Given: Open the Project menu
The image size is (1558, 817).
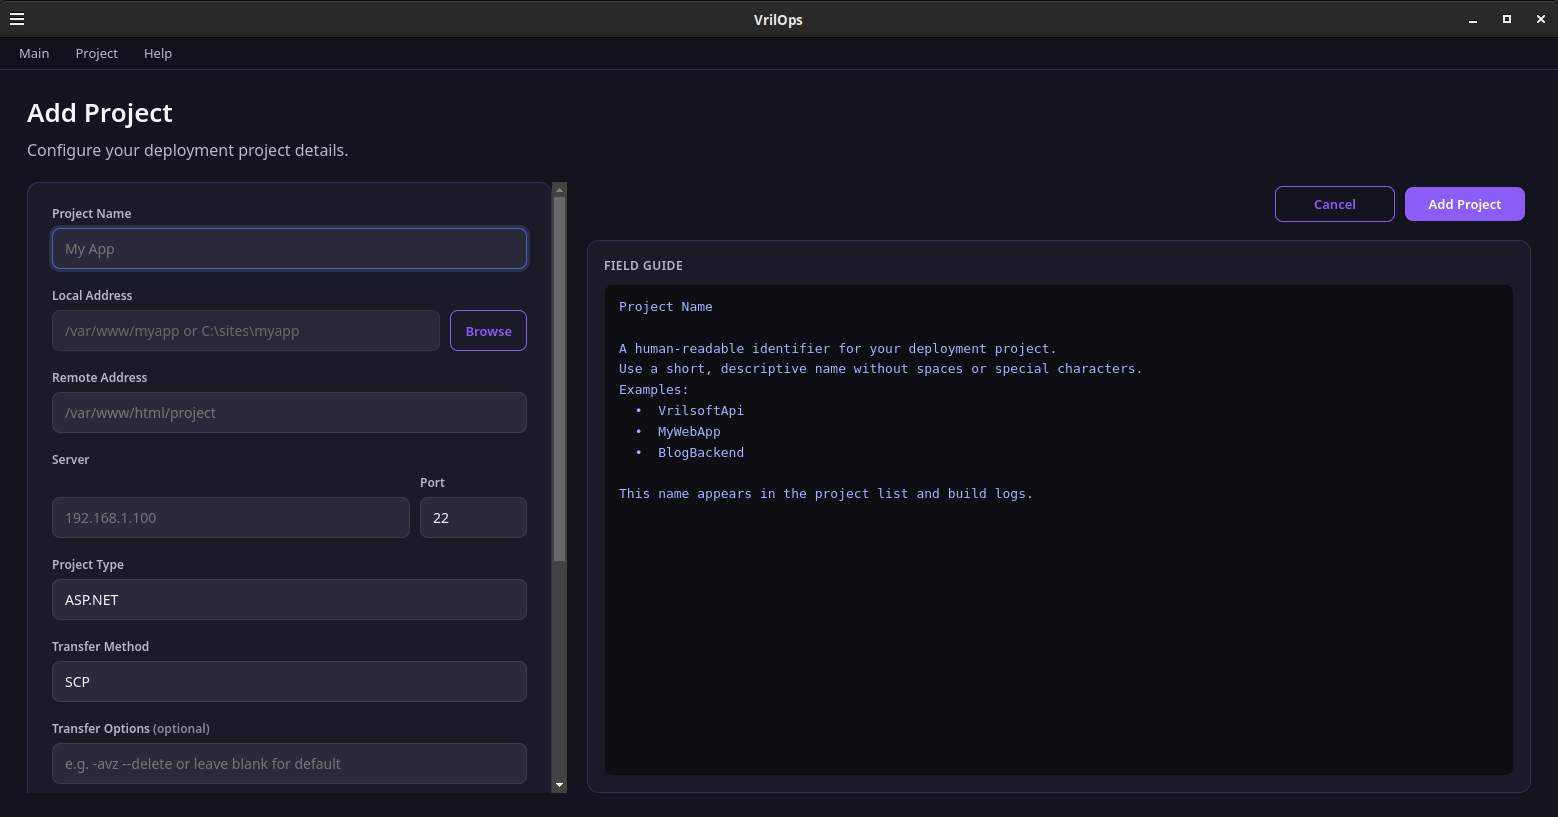Looking at the screenshot, I should pyautogui.click(x=96, y=54).
